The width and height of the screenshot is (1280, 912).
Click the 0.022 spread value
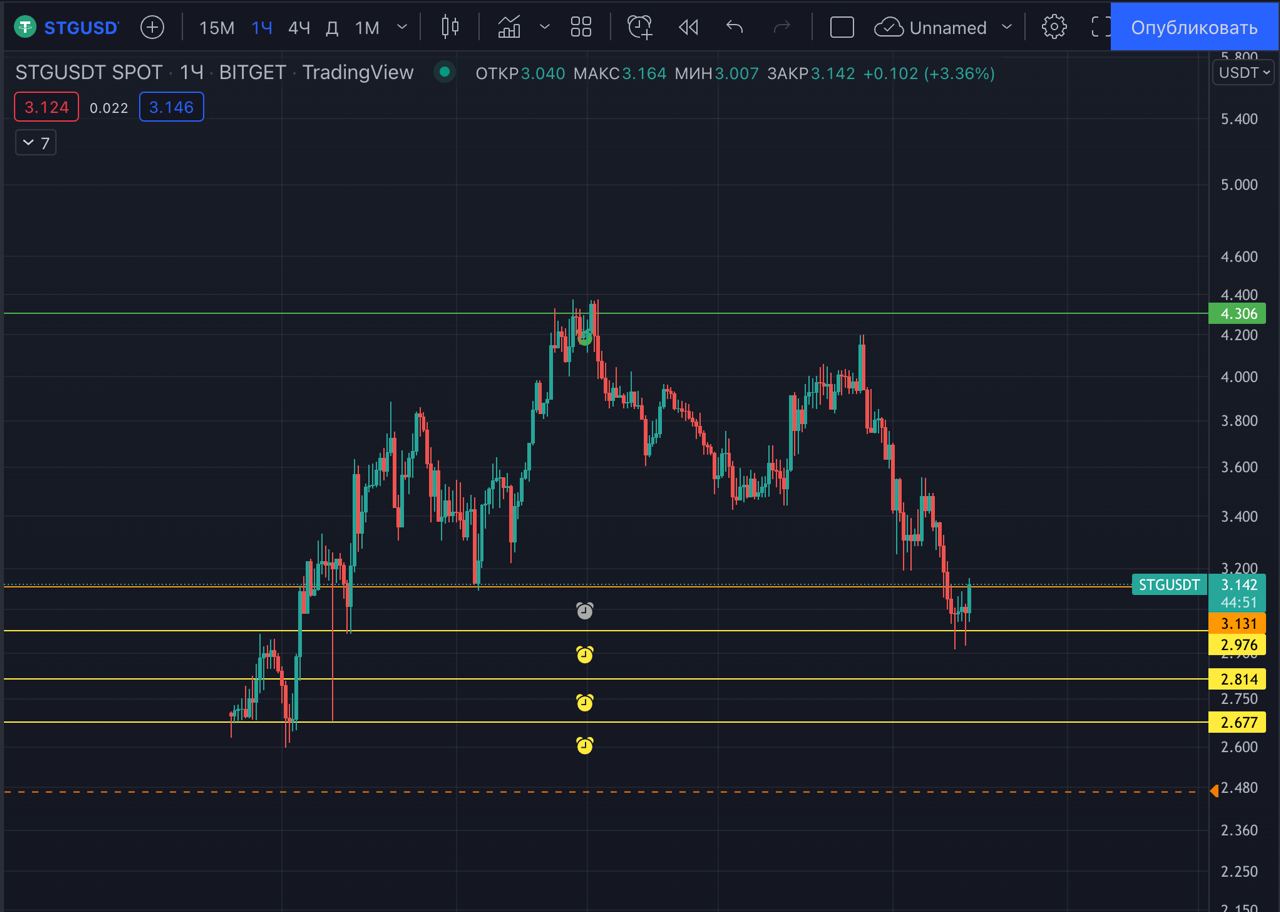109,108
